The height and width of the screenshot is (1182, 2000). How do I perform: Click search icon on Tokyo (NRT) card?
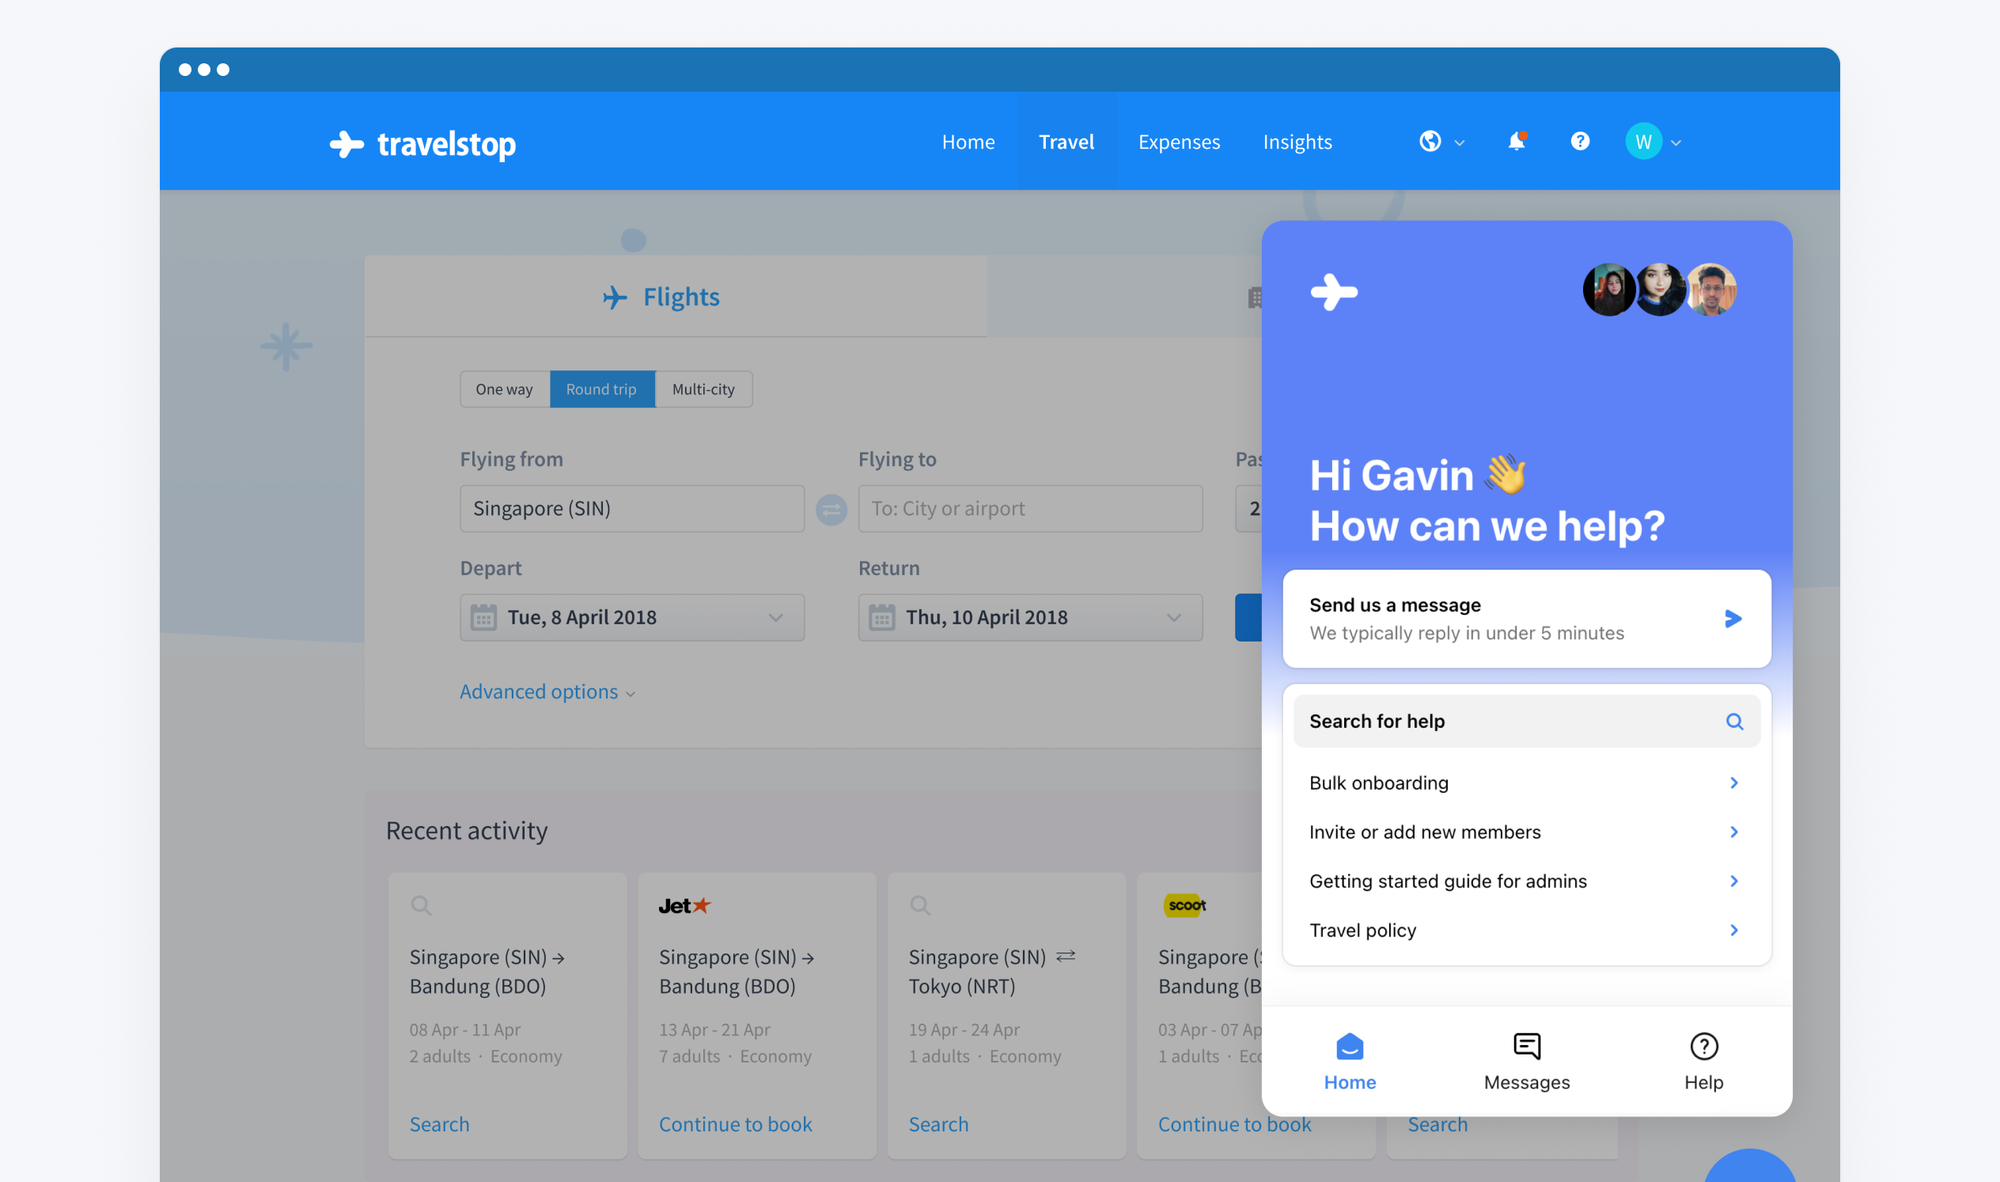[x=920, y=905]
